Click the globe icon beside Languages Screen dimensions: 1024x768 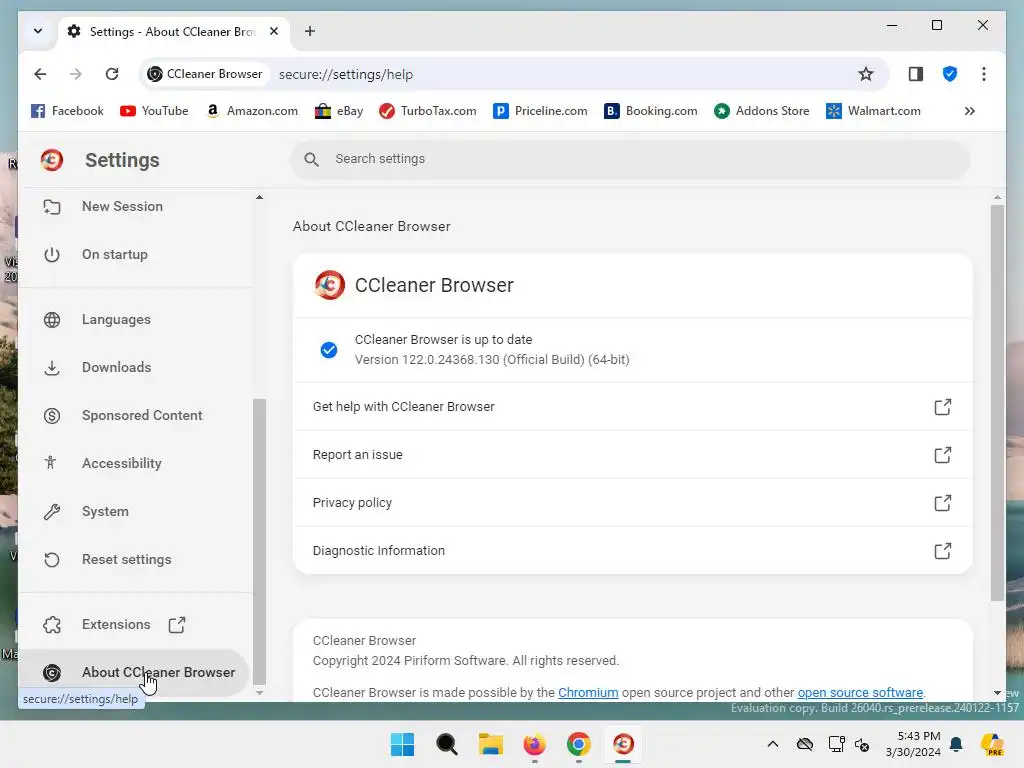(52, 320)
